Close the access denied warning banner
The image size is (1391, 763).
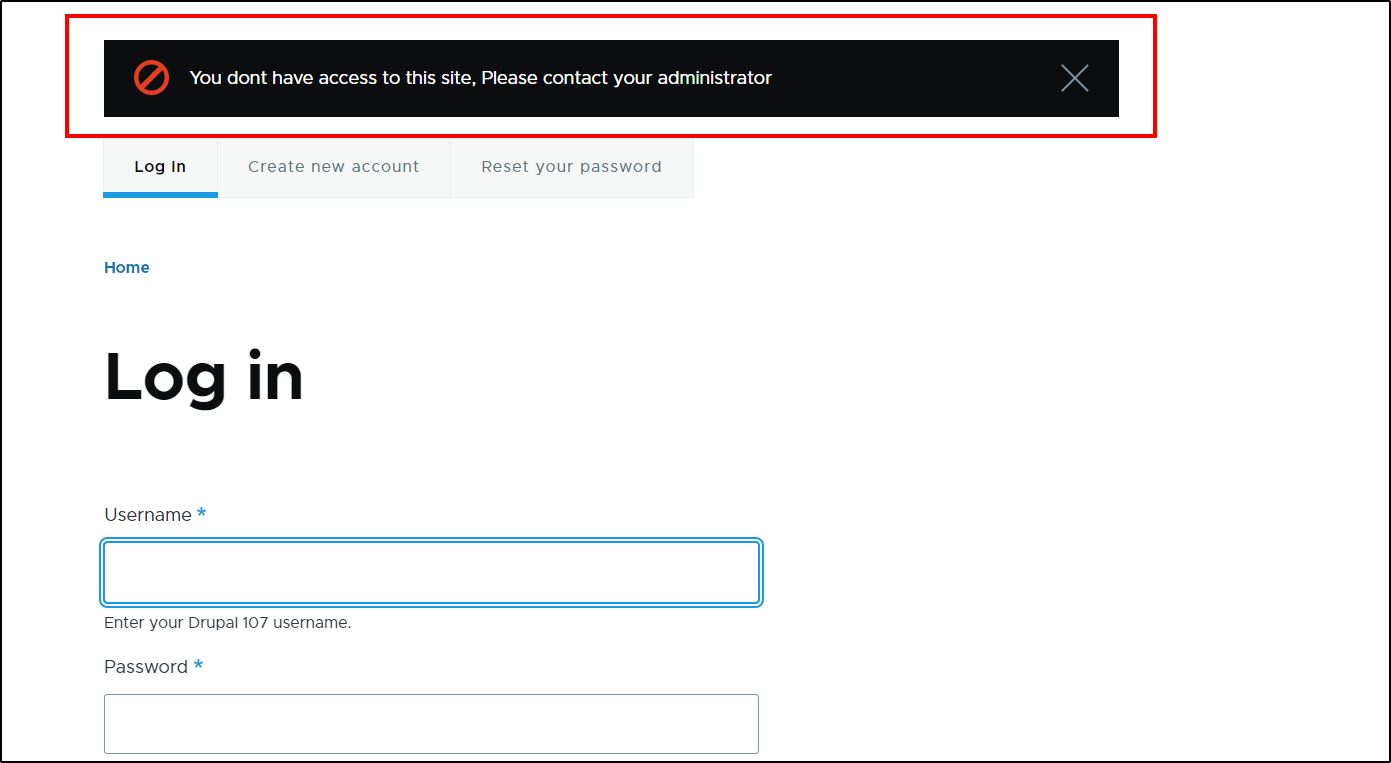(1075, 77)
